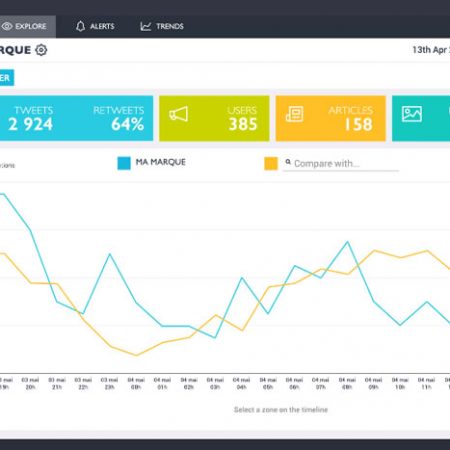Click the blue line peak at 23h
450x450 pixels.
click(x=110, y=254)
